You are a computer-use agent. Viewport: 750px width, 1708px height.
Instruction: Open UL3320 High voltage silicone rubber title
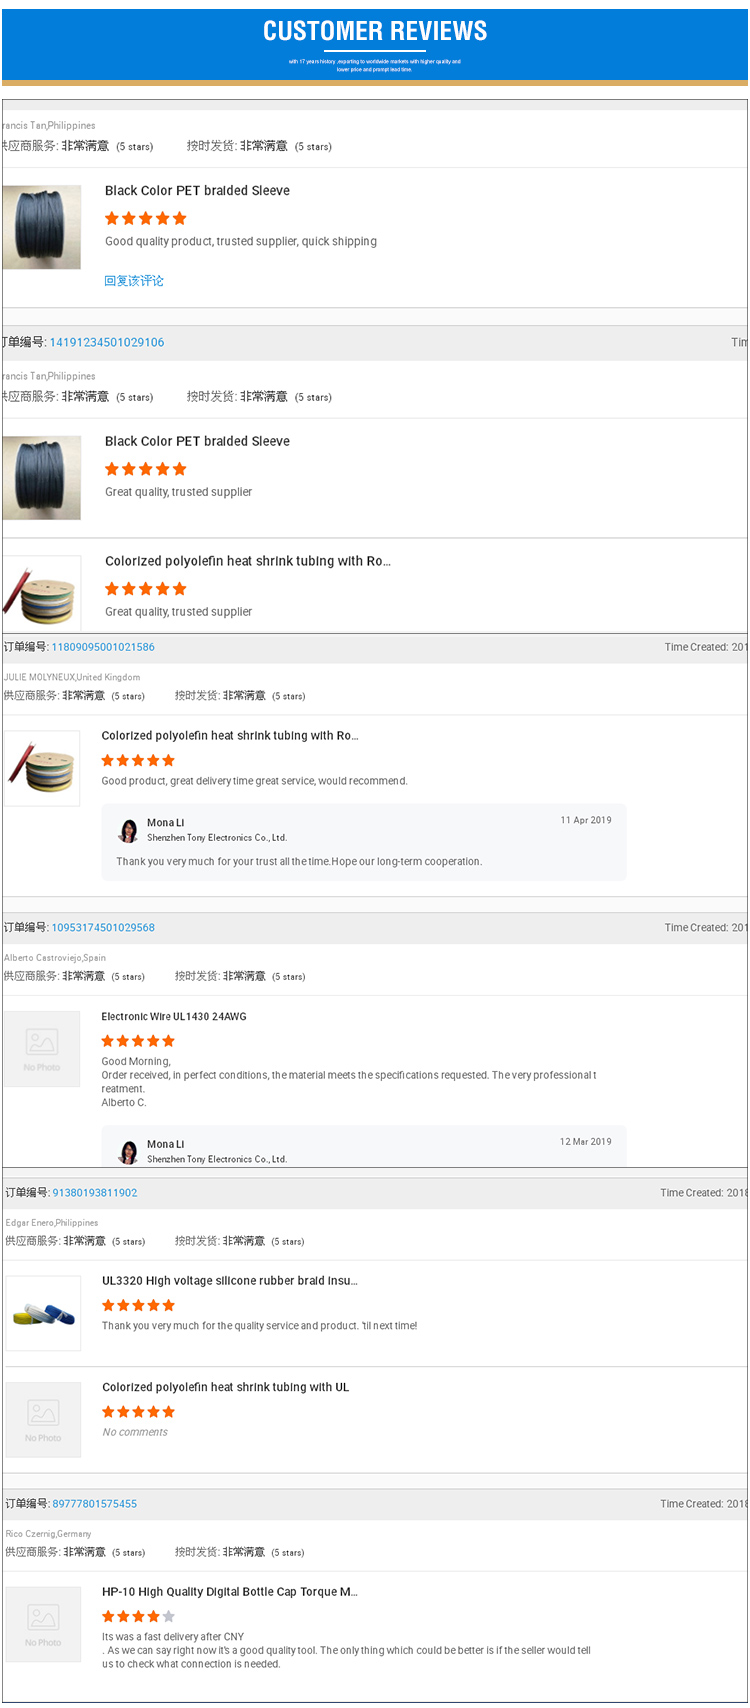tap(230, 1281)
